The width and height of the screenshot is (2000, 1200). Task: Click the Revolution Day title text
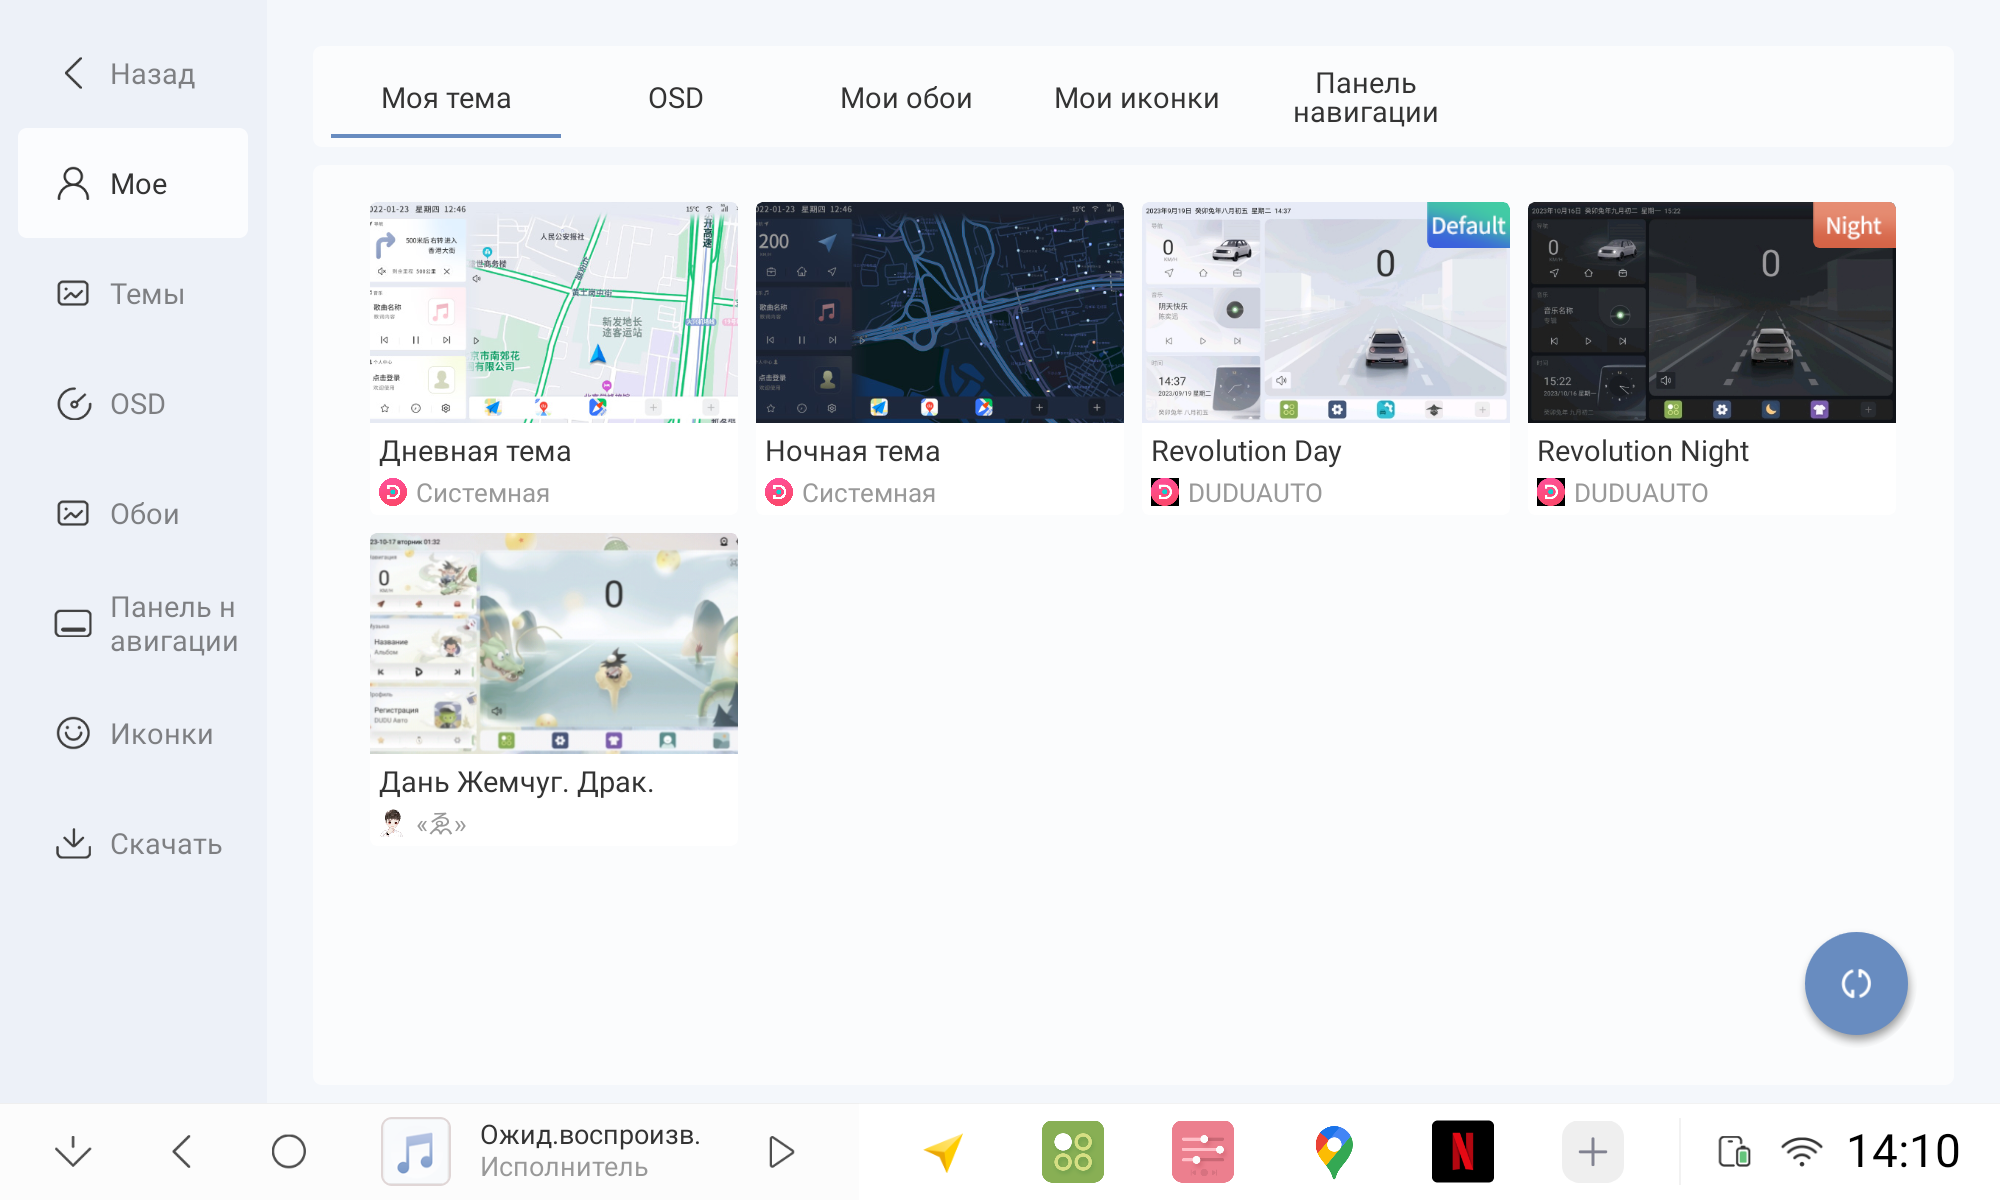(1246, 451)
